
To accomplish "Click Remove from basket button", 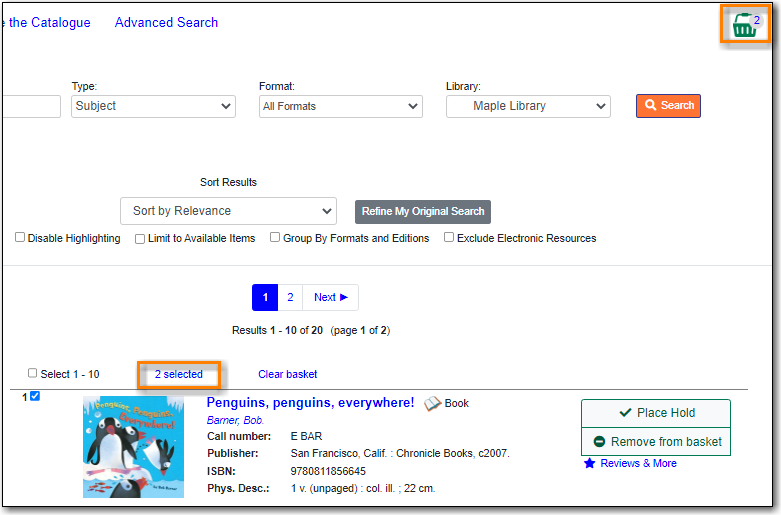I will click(656, 441).
